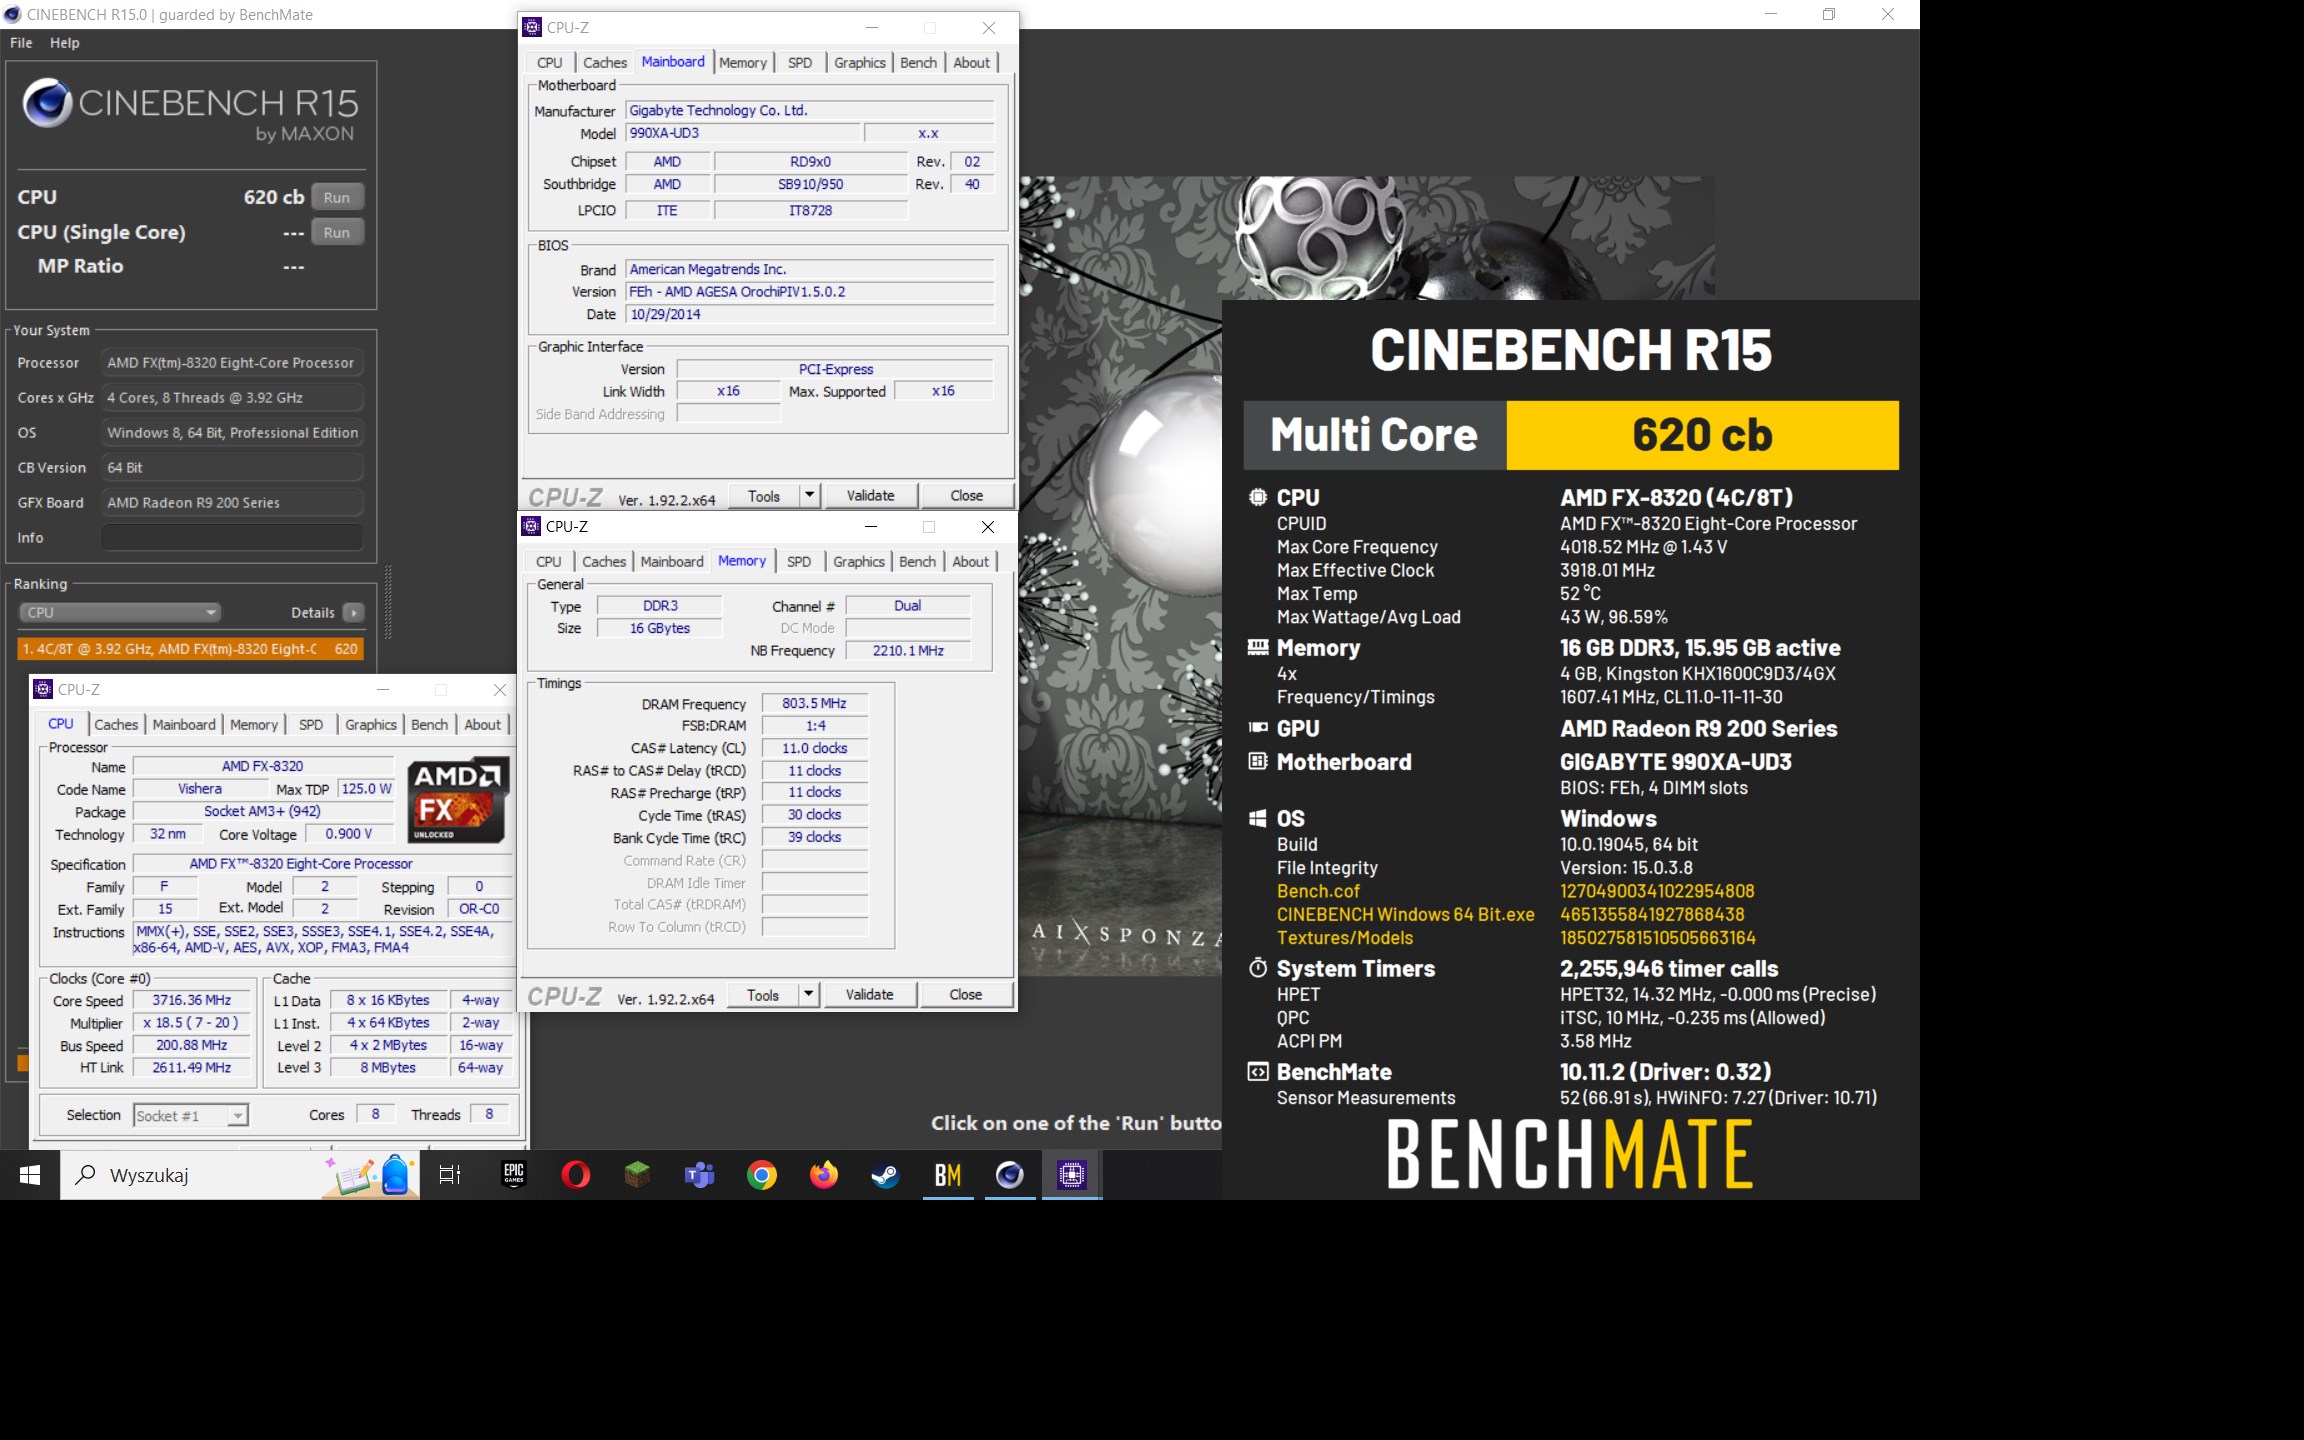The image size is (2304, 1440).
Task: Launch Epic Games from taskbar
Action: [x=514, y=1175]
